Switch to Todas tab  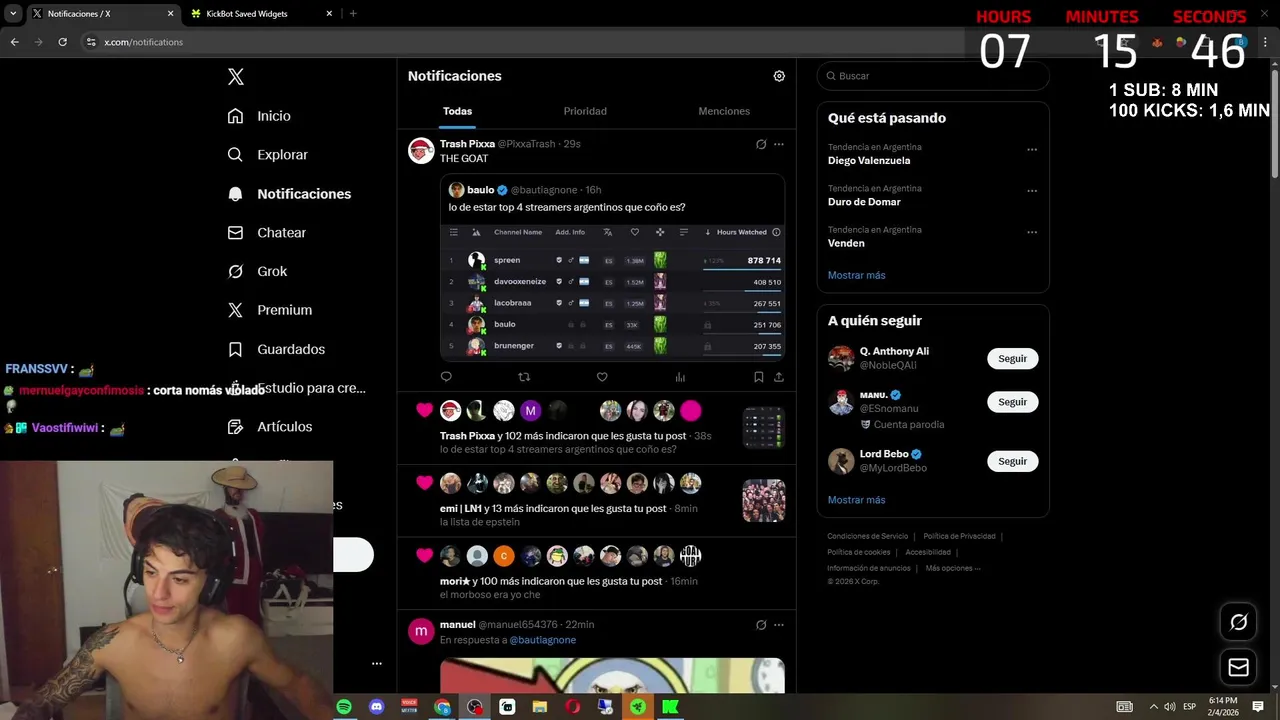[457, 111]
